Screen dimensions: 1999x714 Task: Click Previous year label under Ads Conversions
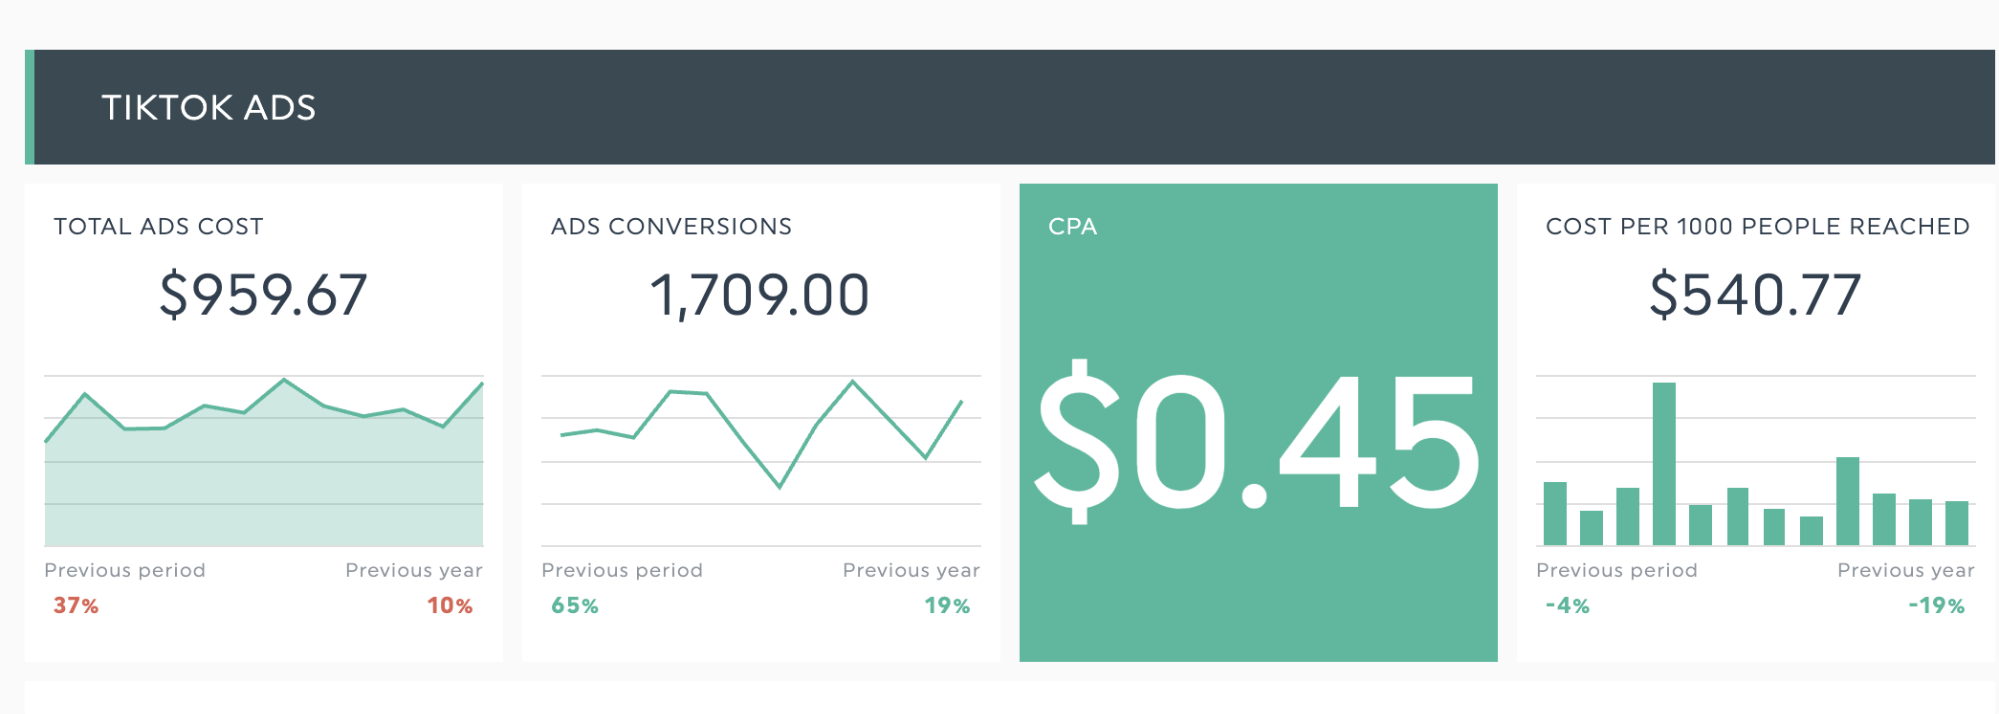point(911,570)
